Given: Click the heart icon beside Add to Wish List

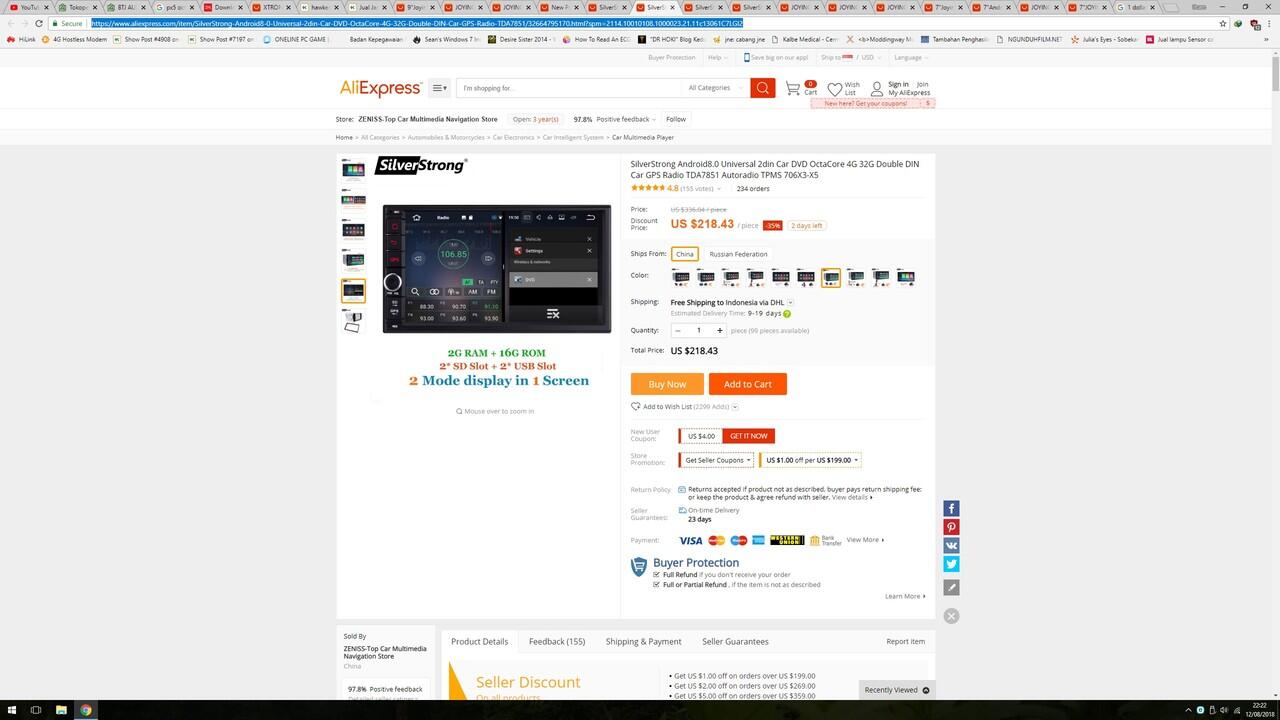Looking at the screenshot, I should tap(635, 407).
